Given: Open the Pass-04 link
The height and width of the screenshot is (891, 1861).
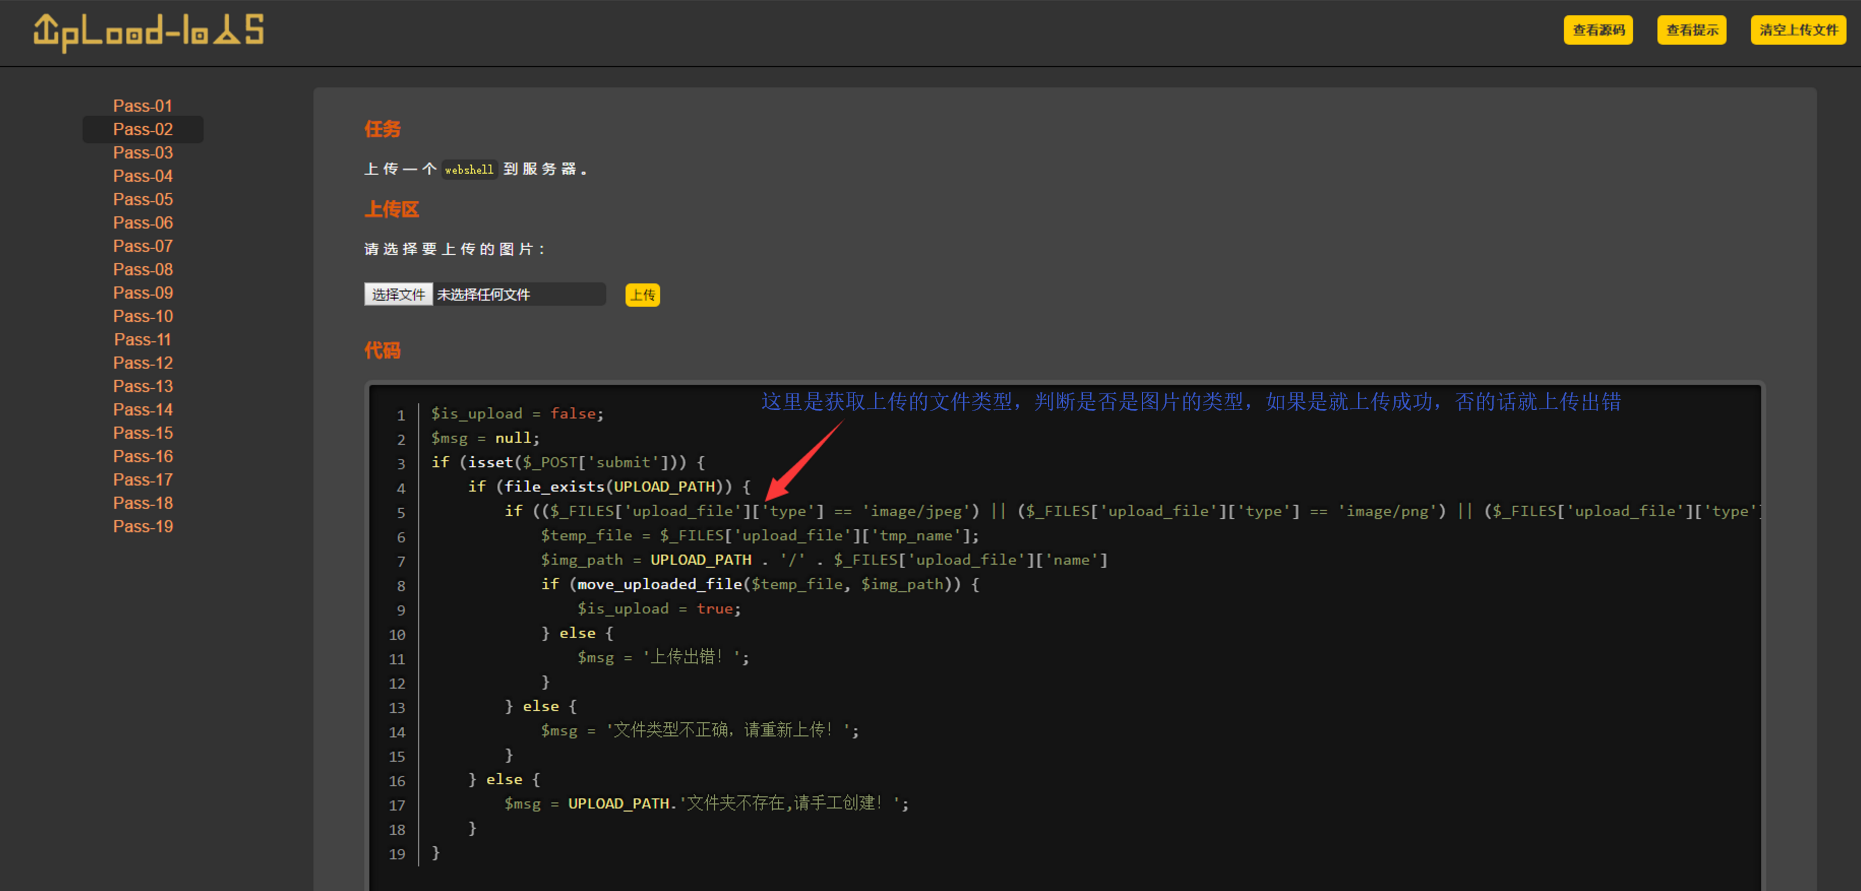Looking at the screenshot, I should 143,176.
